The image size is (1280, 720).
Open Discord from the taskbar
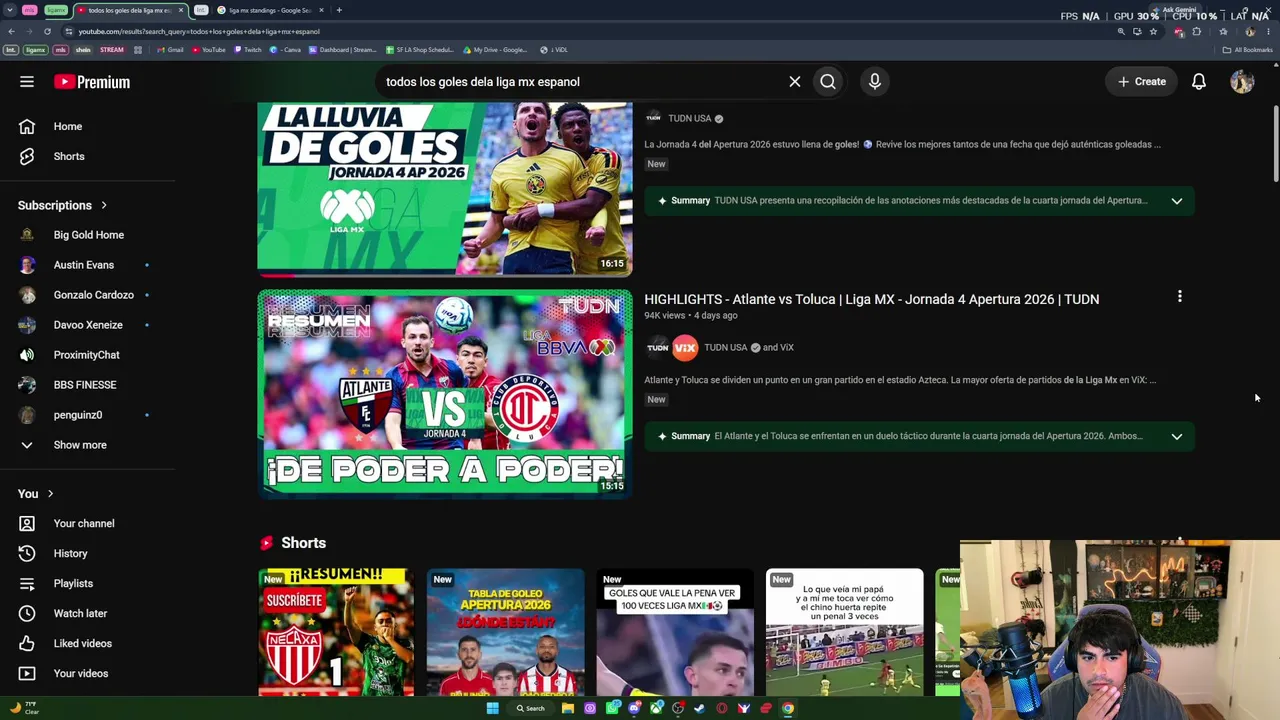click(x=634, y=708)
